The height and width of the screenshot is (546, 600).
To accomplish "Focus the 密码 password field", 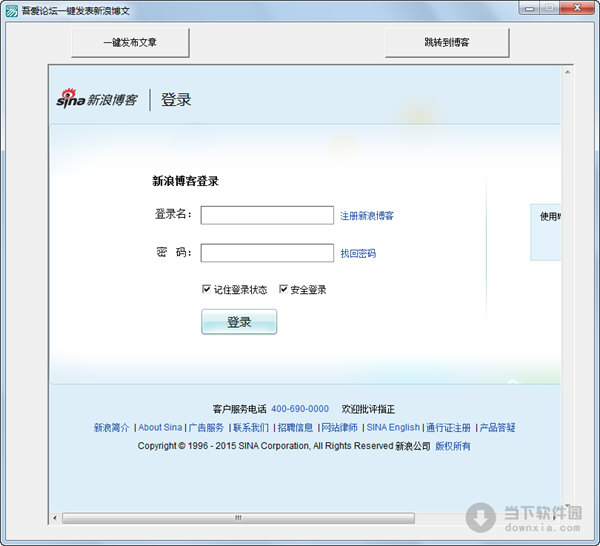I will (267, 253).
